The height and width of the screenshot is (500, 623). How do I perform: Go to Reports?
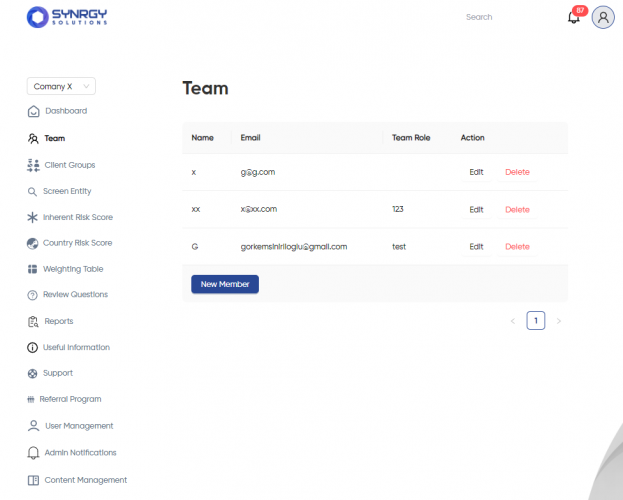(58, 321)
